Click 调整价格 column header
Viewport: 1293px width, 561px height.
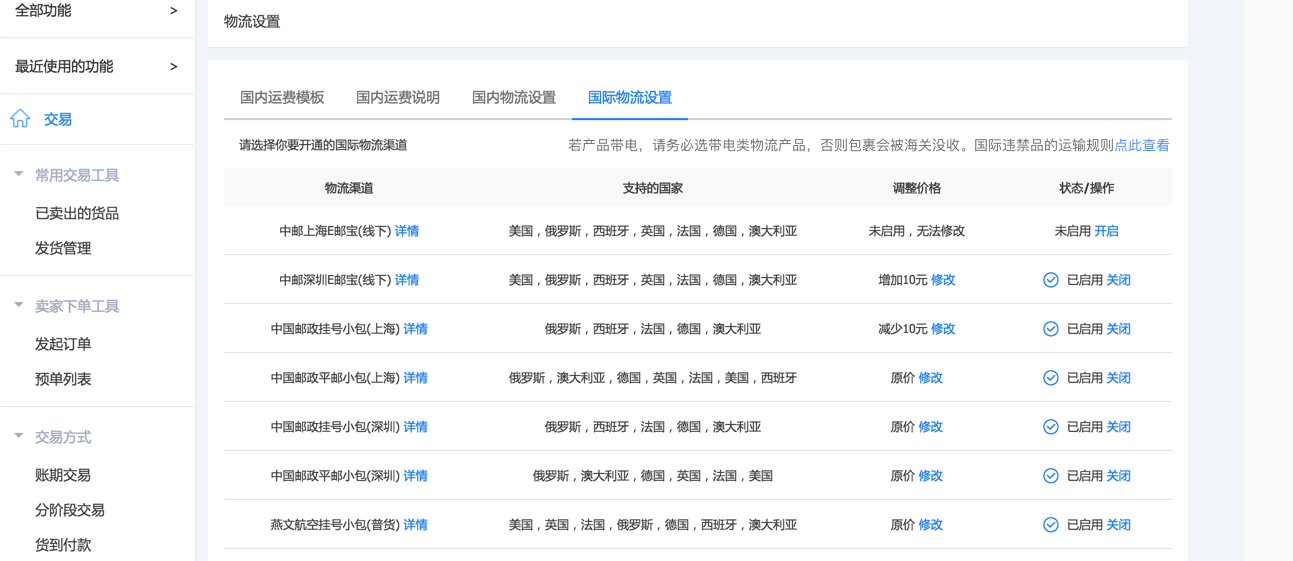tap(917, 188)
